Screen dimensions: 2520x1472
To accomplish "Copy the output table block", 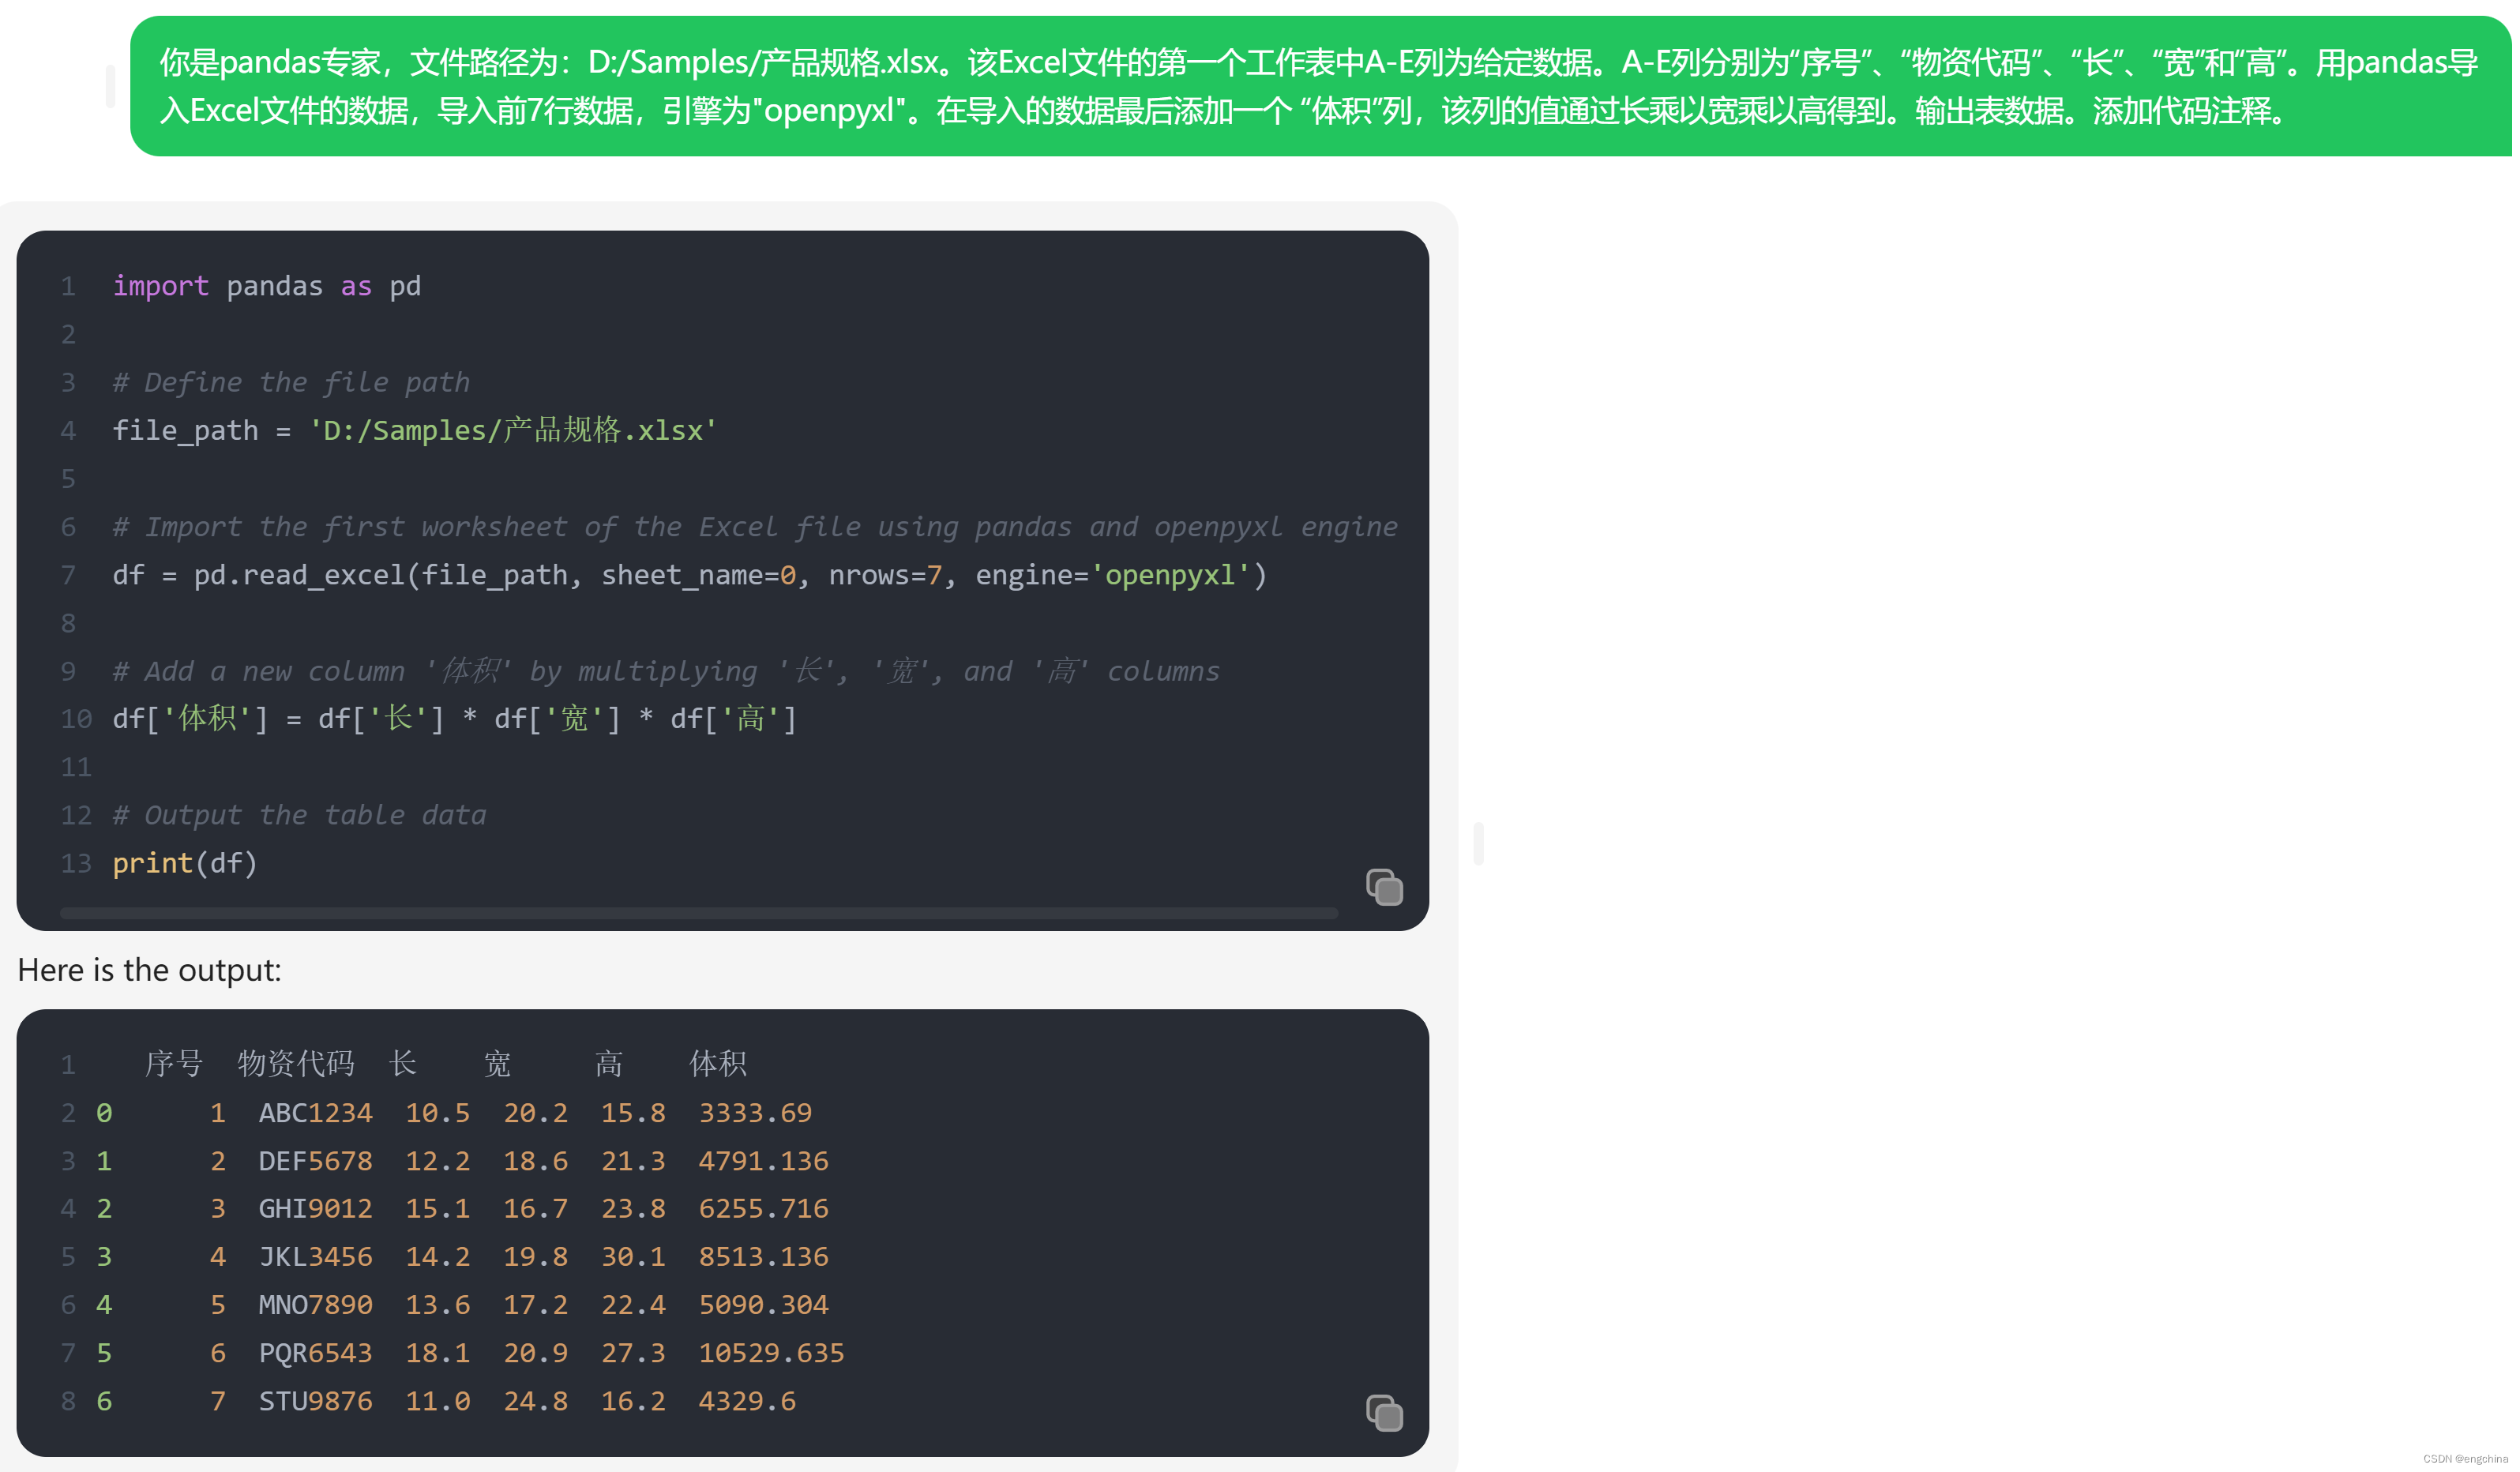I will coord(1384,1413).
